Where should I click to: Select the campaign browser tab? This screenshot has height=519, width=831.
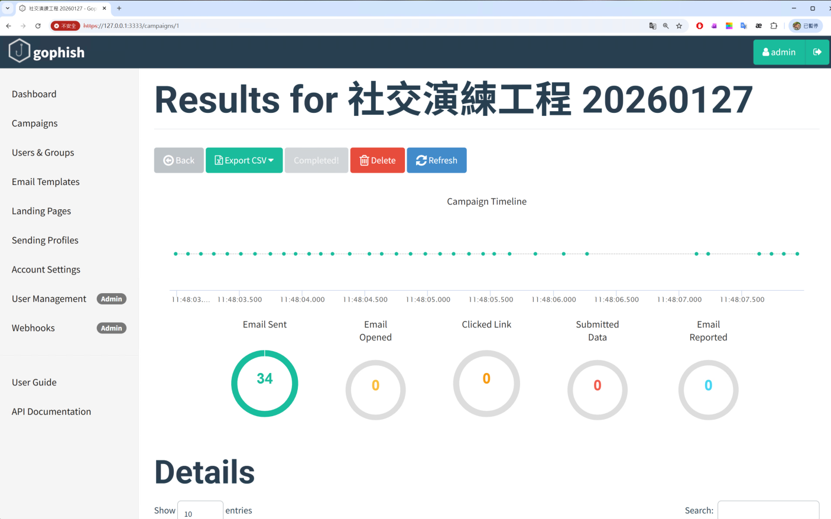(63, 8)
